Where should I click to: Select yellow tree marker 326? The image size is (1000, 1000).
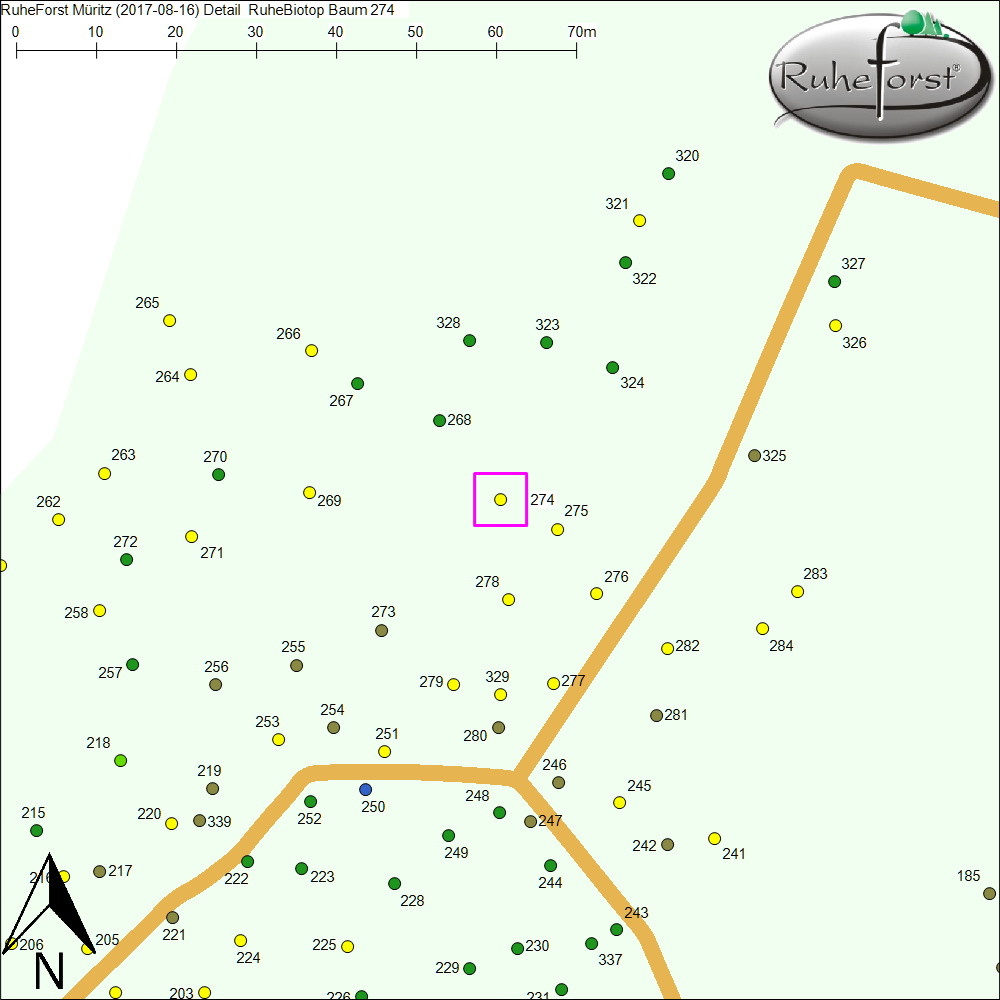[836, 325]
